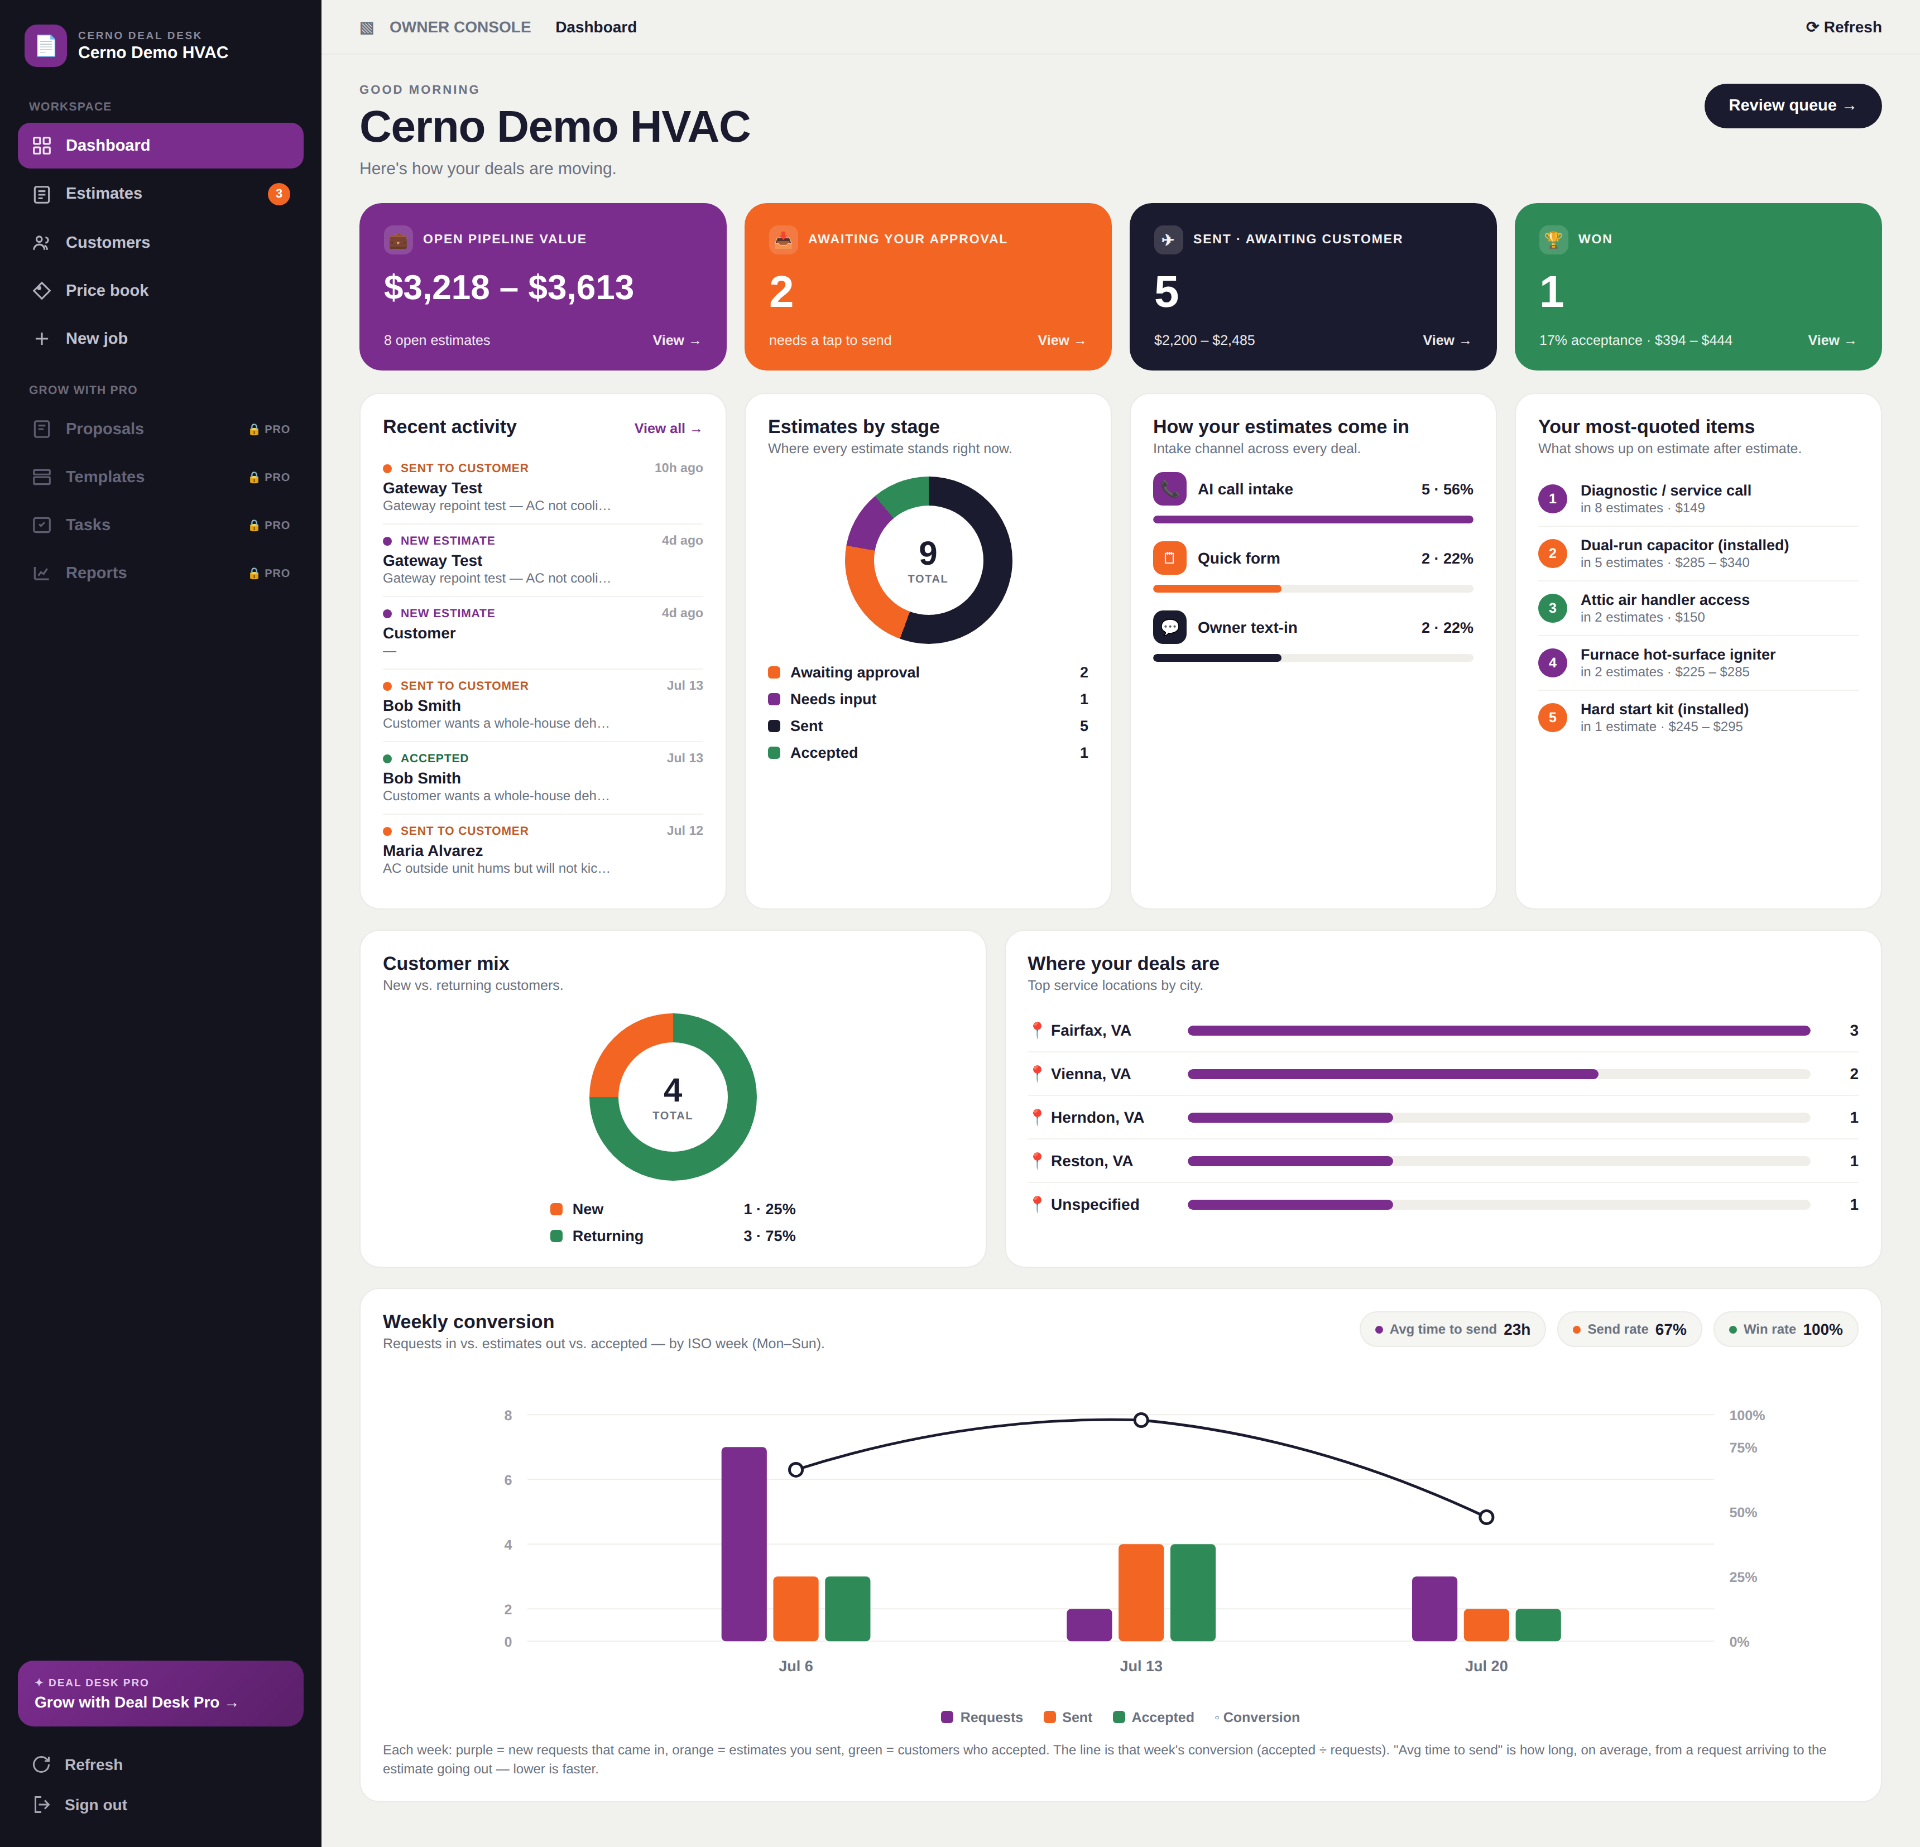The width and height of the screenshot is (1920, 1847).
Task: Click View on Sent Awaiting Customer card
Action: (1447, 340)
